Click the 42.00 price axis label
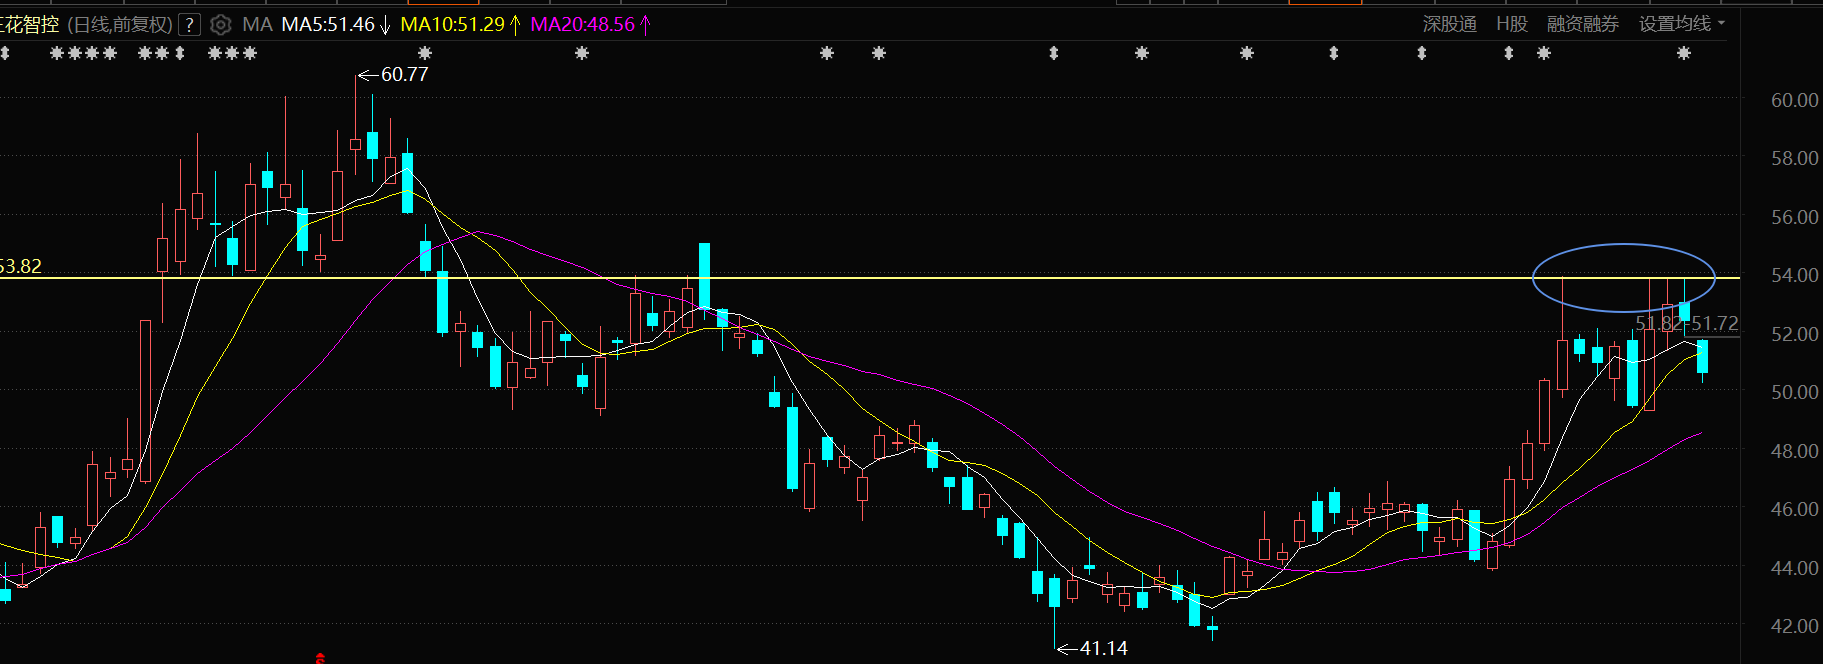This screenshot has width=1823, height=664. point(1794,626)
